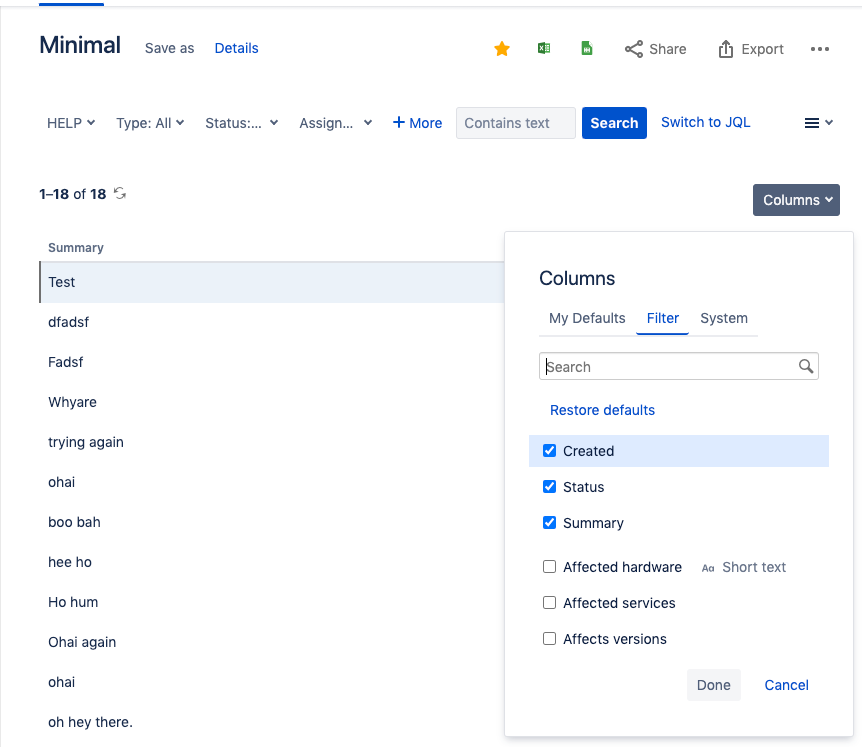Check the Affected hardware checkbox
Image resolution: width=862 pixels, height=747 pixels.
[x=549, y=567]
